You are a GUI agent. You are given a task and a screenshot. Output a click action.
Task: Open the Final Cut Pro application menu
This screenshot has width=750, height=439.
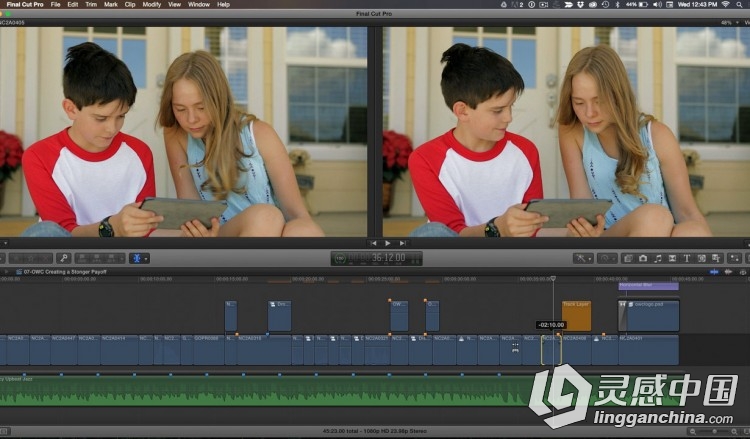pos(25,4)
